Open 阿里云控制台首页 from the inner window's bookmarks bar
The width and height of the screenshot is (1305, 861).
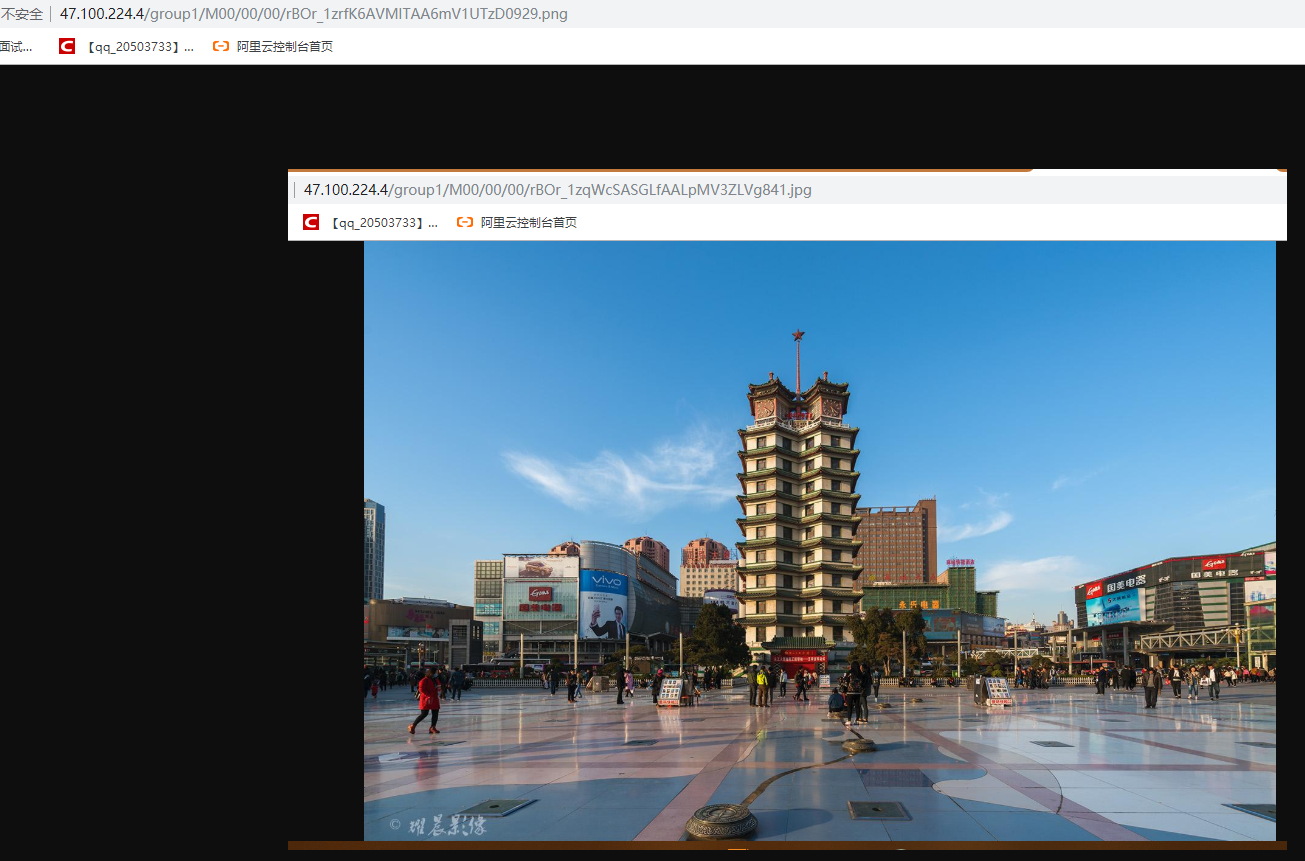[529, 222]
